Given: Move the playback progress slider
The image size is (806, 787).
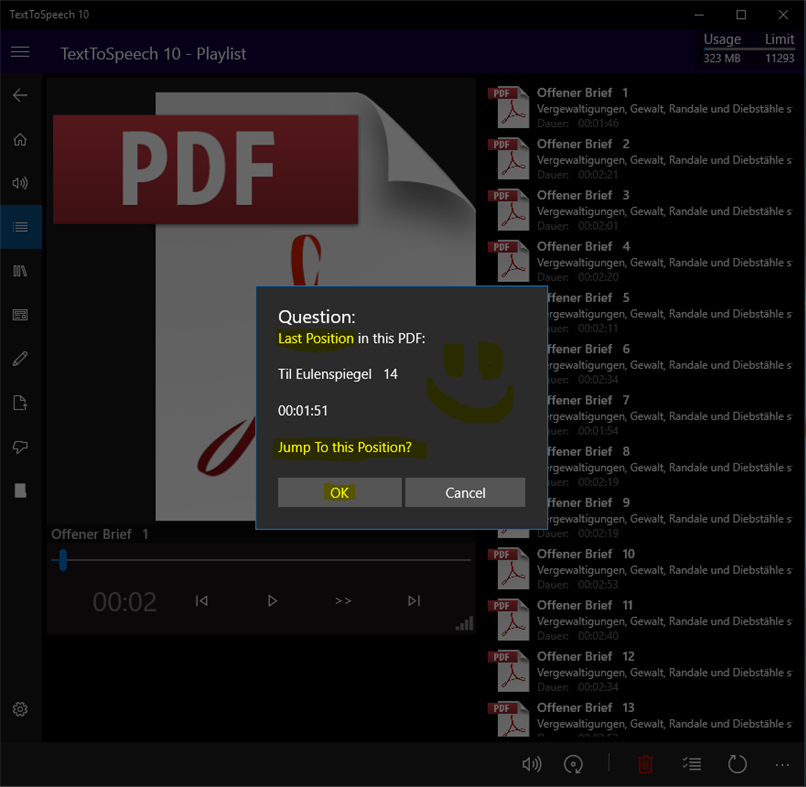Looking at the screenshot, I should [x=62, y=561].
